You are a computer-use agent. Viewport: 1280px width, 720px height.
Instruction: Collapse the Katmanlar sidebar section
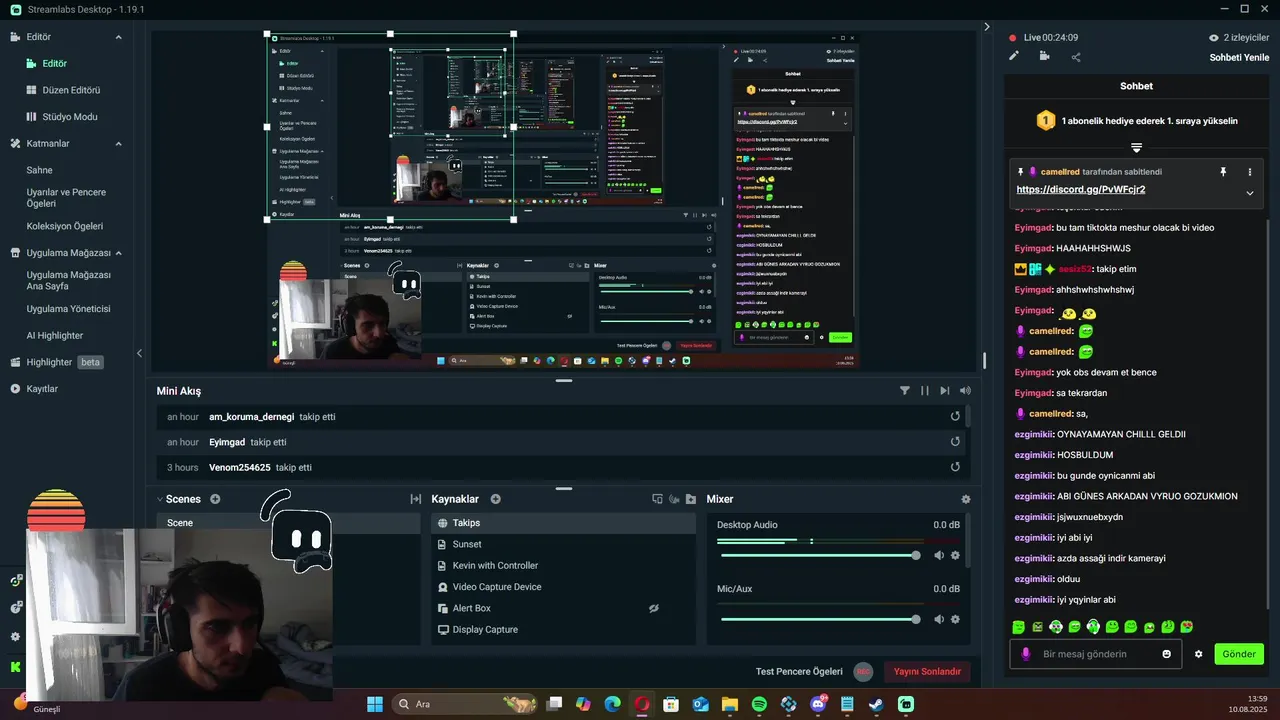118,144
